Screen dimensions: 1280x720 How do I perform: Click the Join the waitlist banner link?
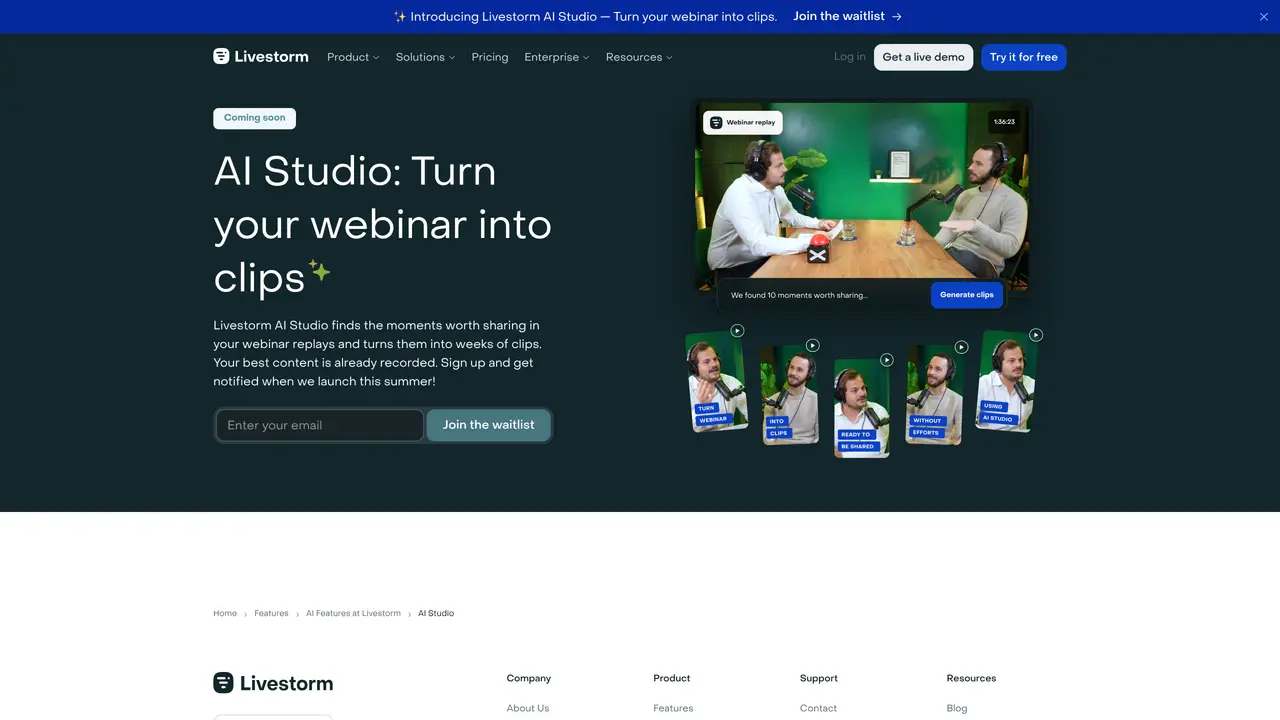[847, 17]
